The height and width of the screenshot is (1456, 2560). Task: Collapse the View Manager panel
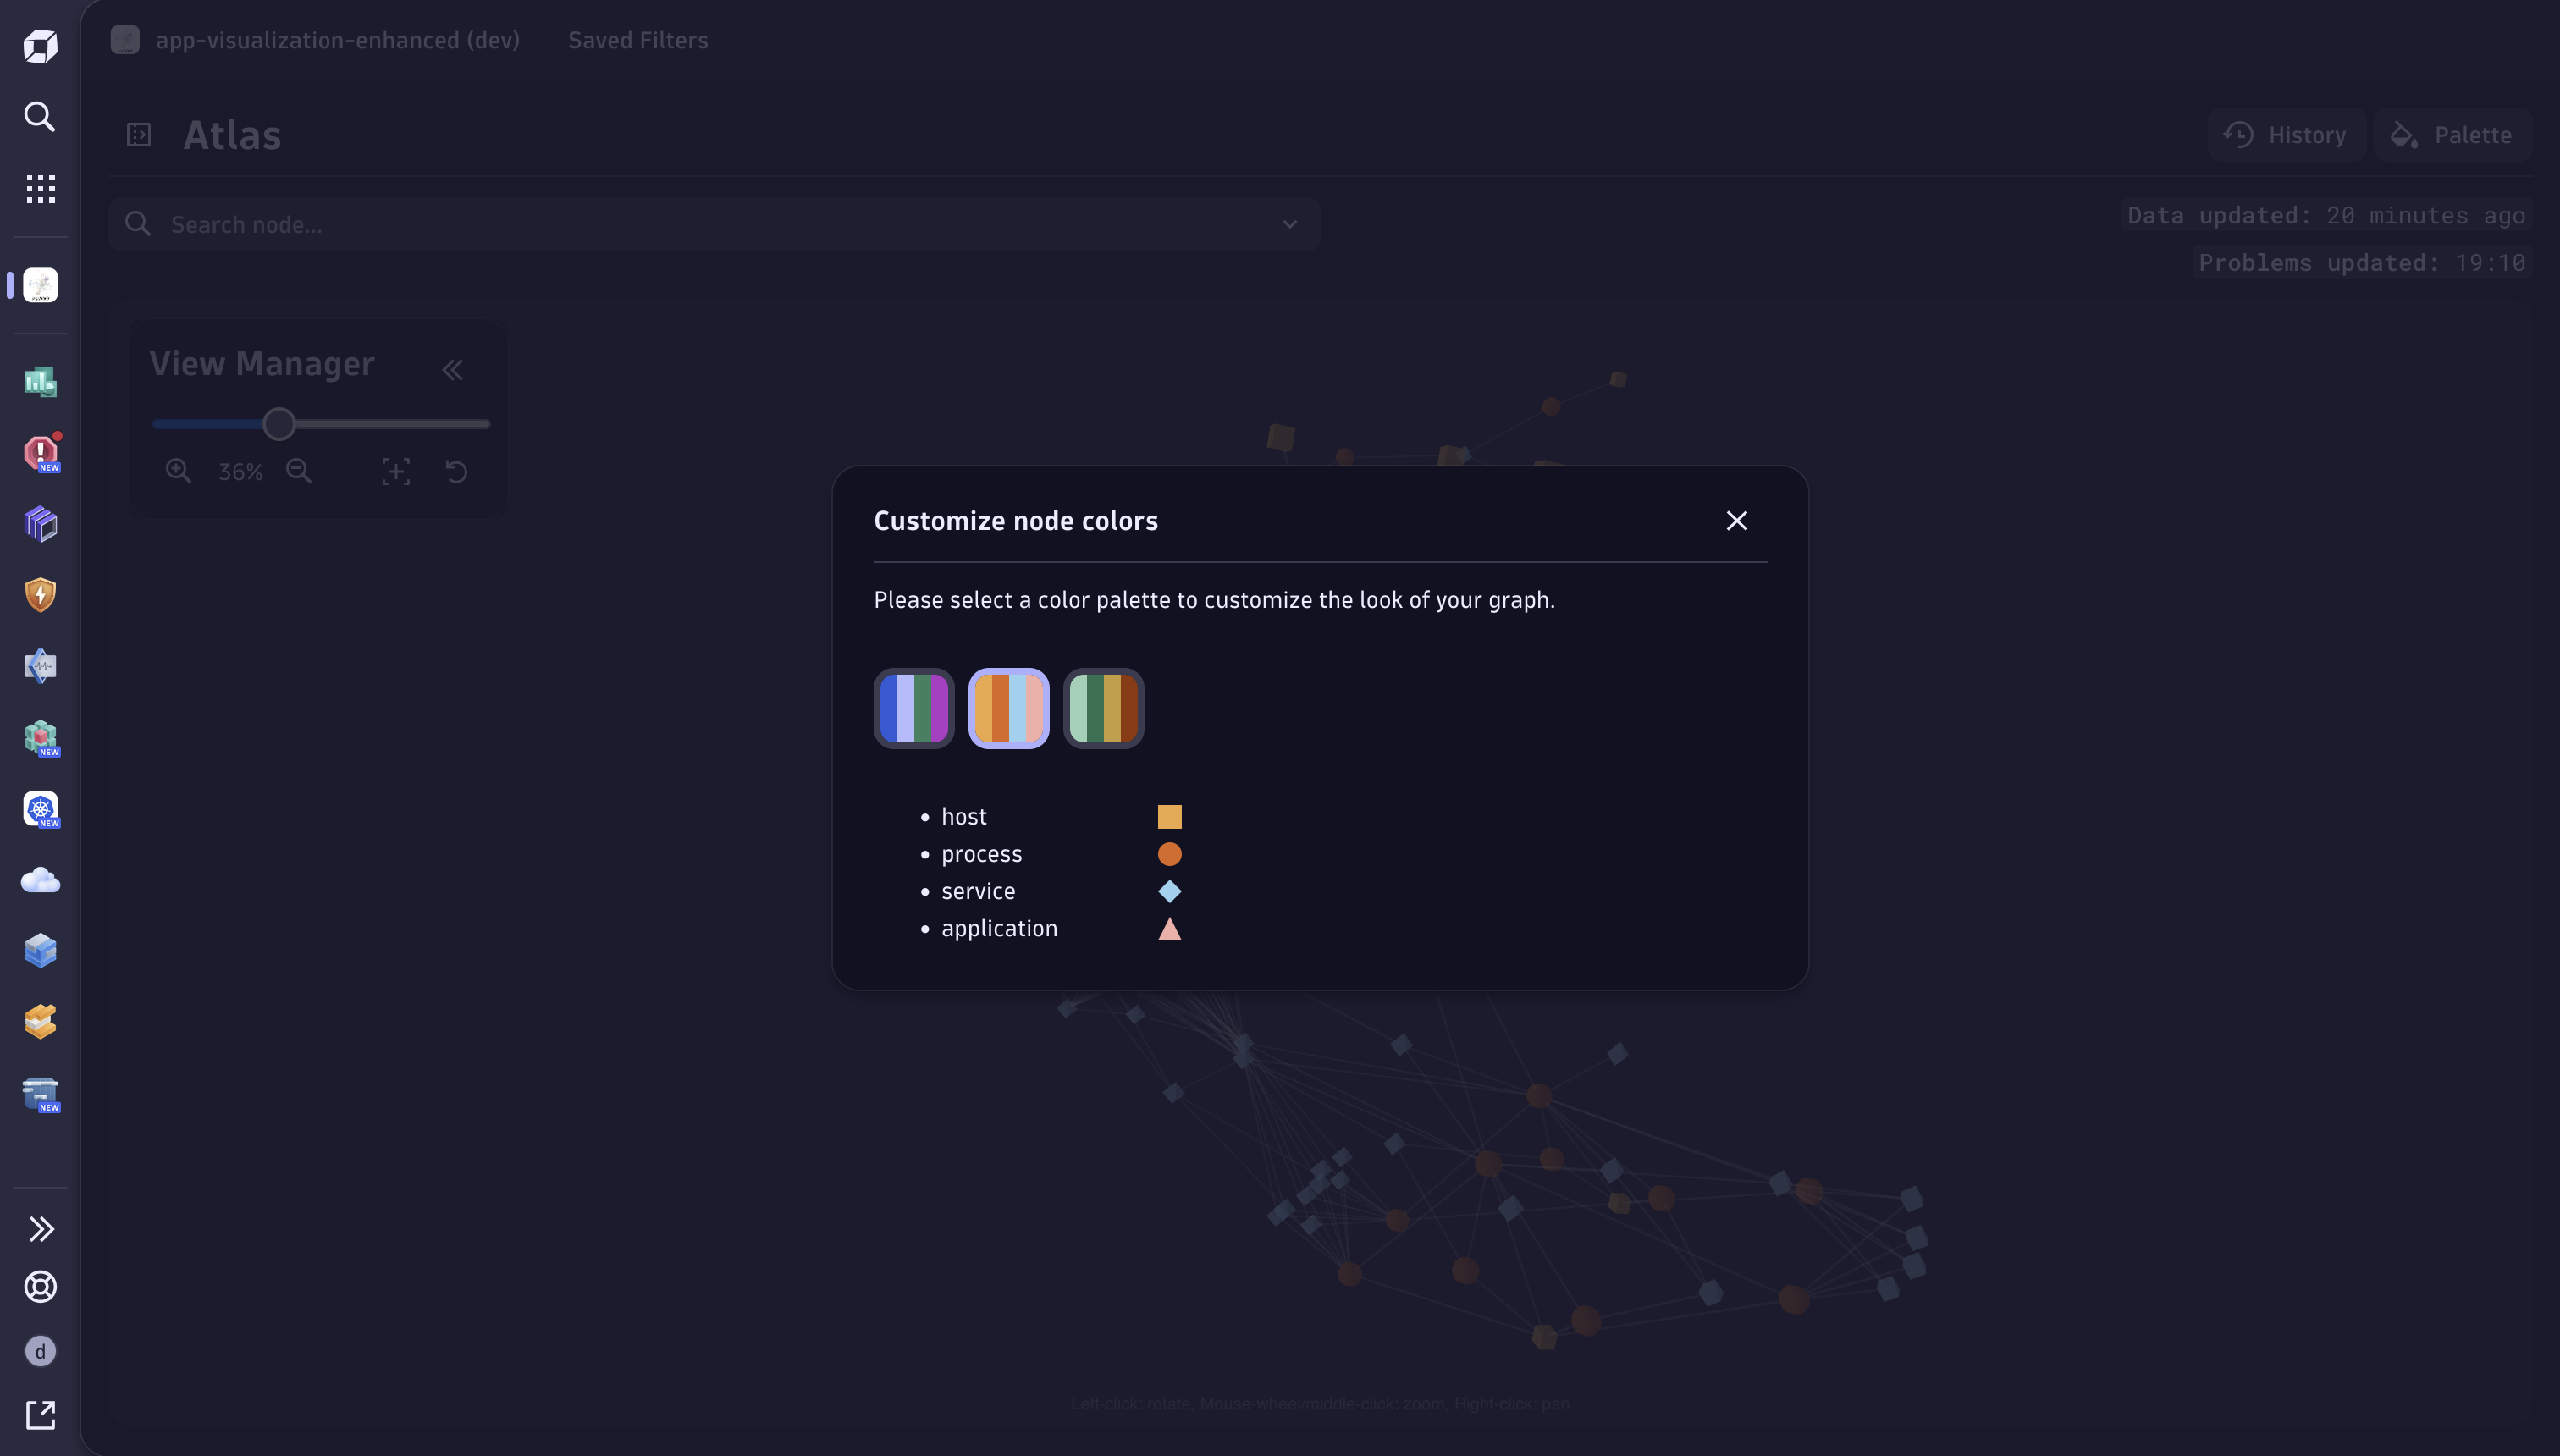pyautogui.click(x=453, y=369)
